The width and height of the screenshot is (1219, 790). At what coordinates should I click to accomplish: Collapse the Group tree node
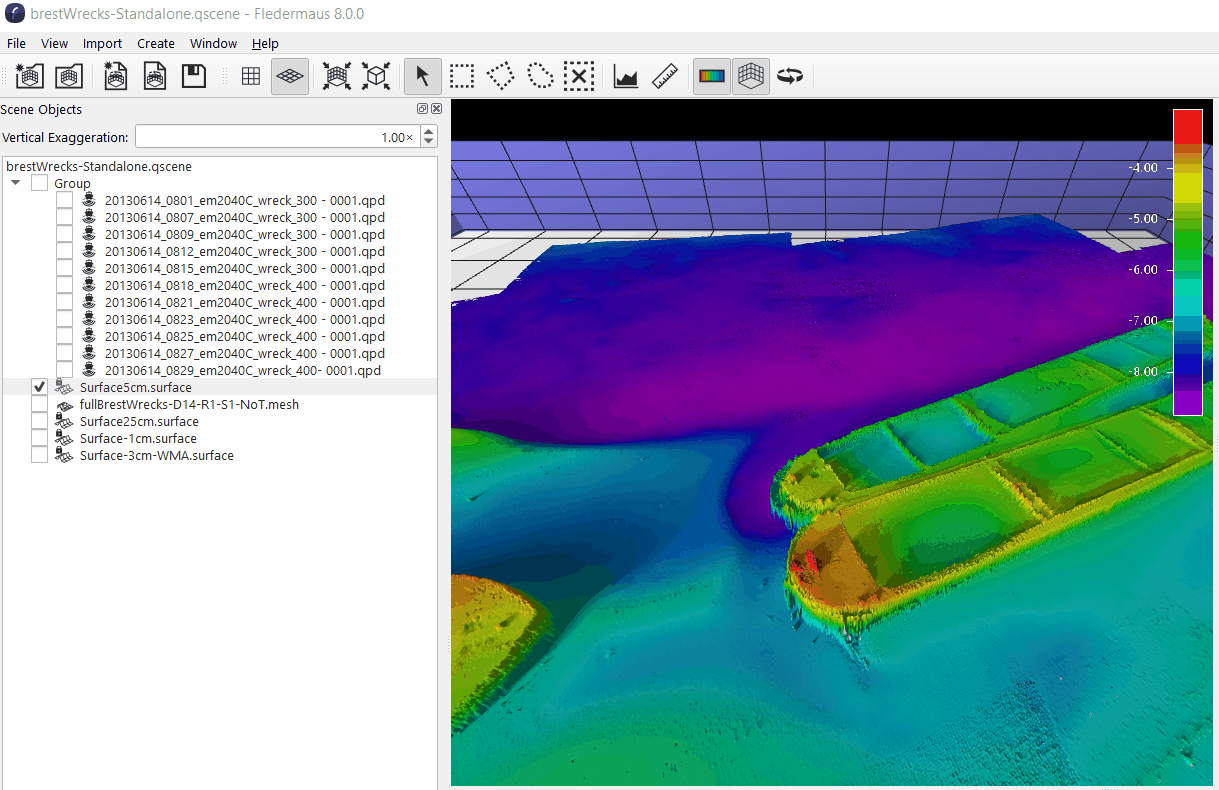15,184
